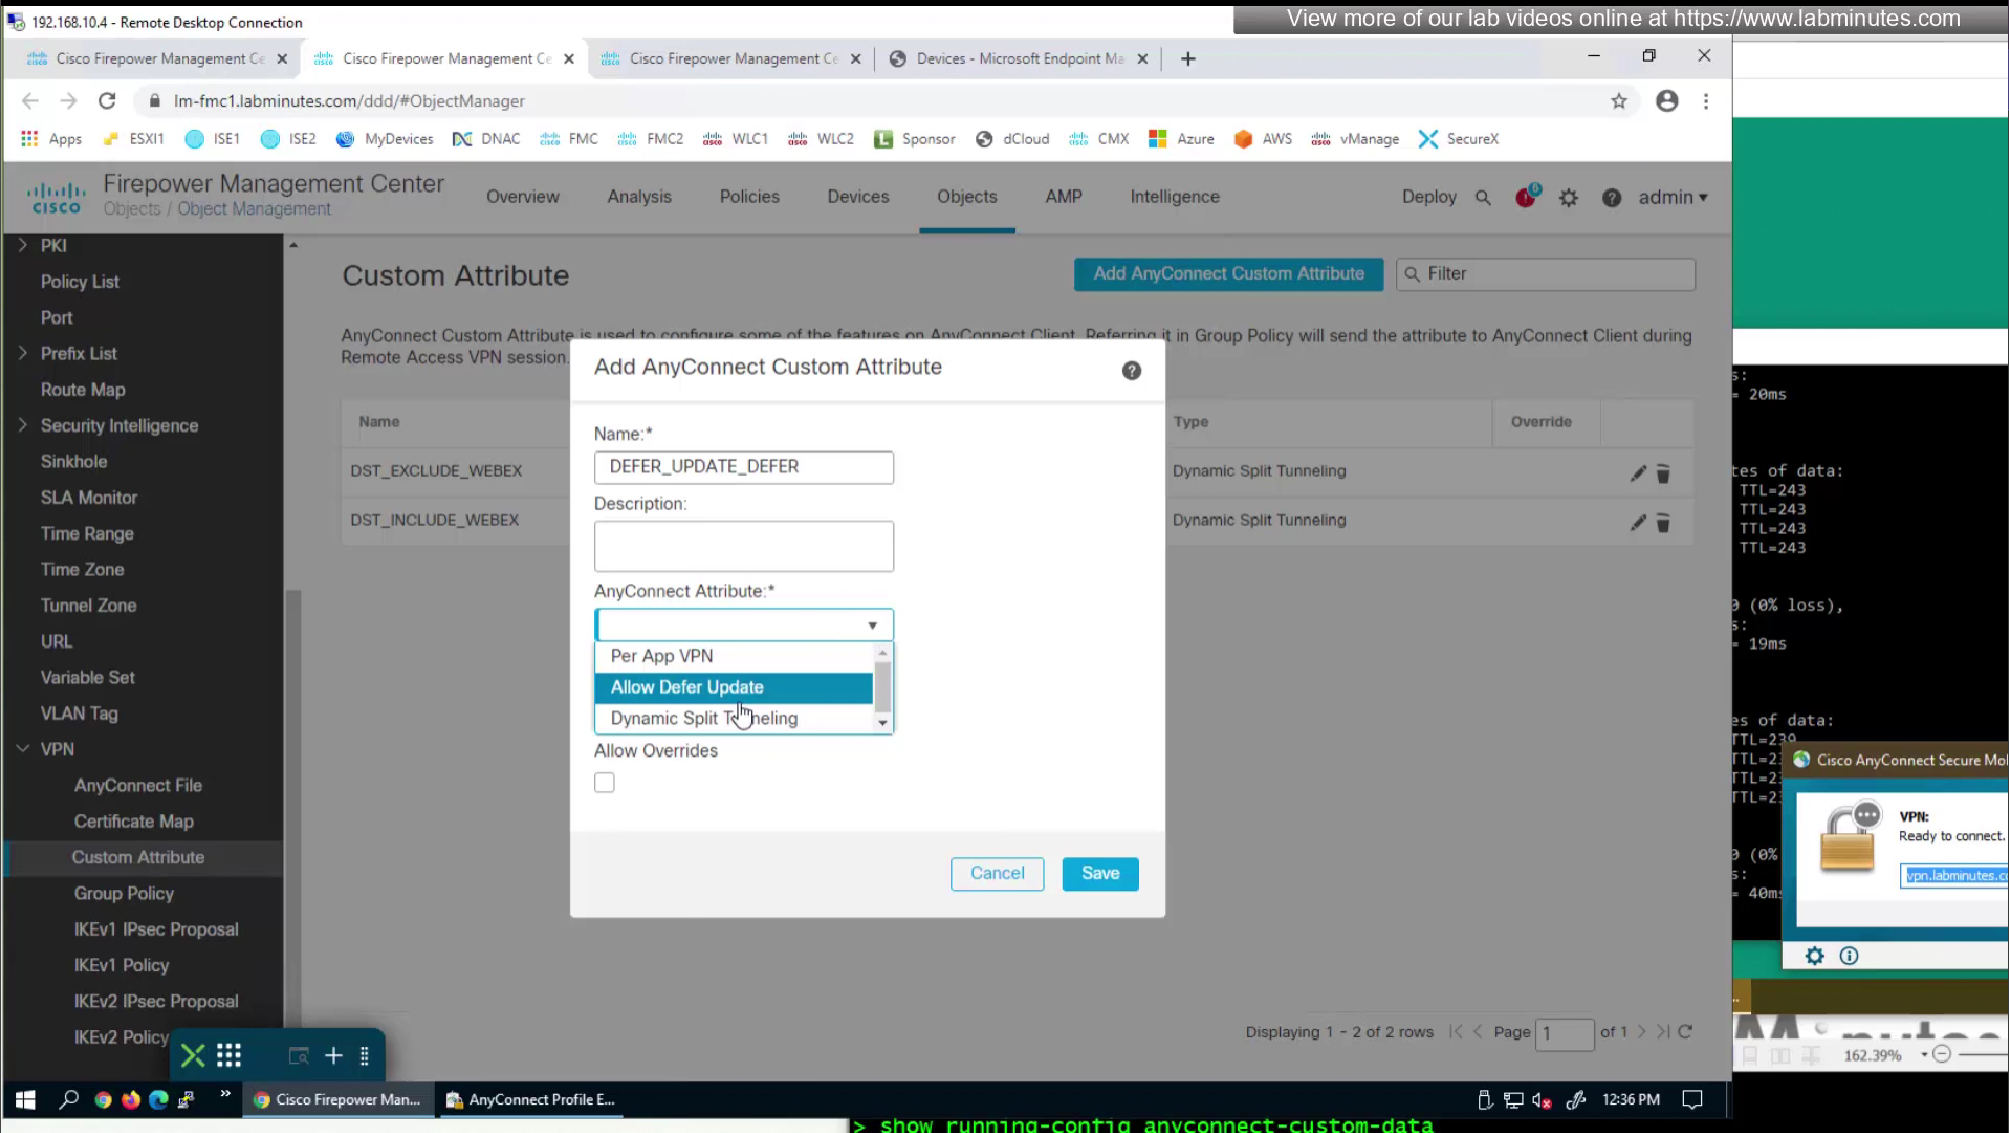Save the custom attribute

tap(1100, 873)
